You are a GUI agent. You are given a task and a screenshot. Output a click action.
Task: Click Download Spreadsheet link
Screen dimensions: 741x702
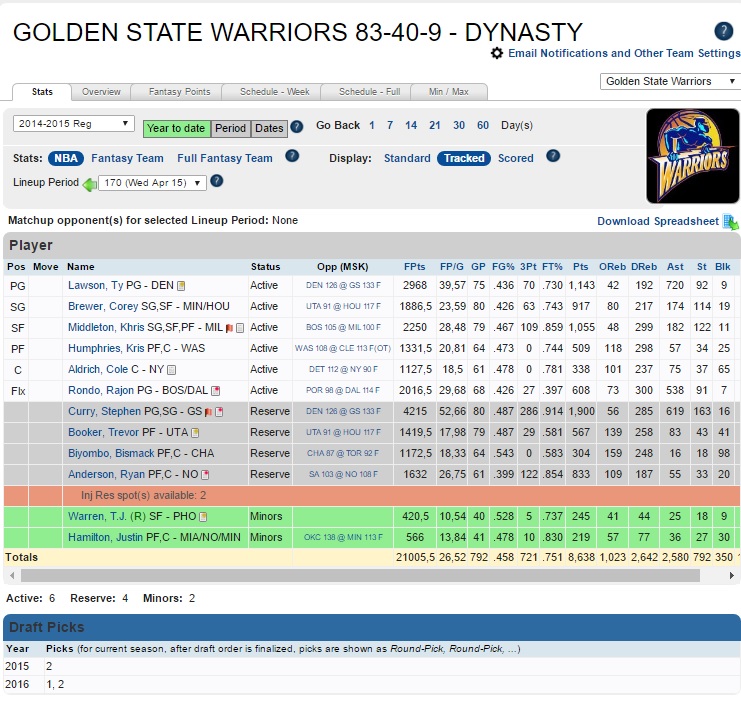658,221
